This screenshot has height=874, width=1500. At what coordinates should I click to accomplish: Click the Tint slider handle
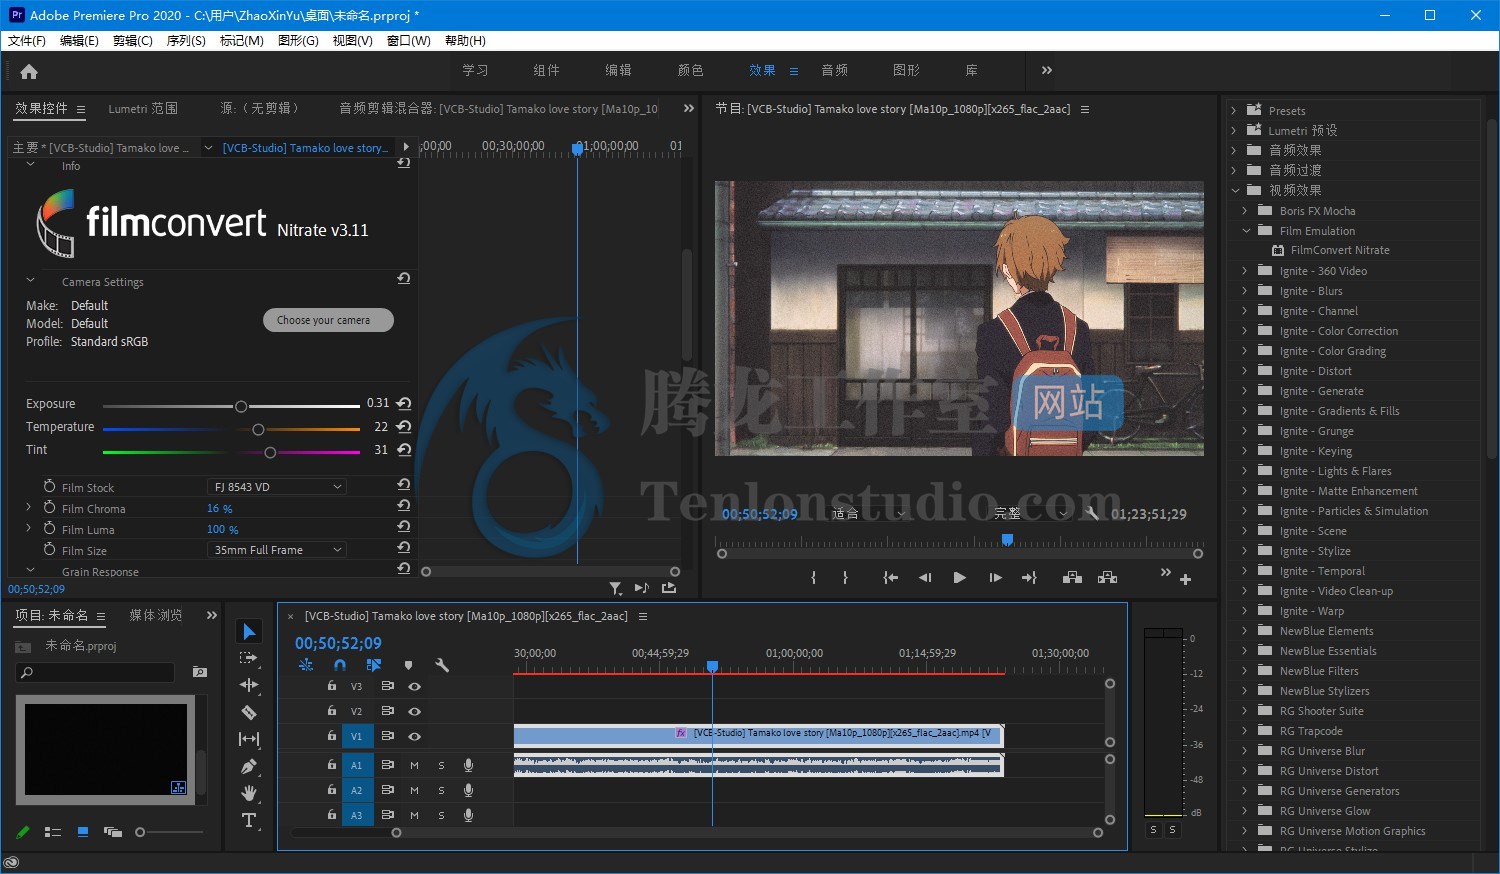(270, 452)
